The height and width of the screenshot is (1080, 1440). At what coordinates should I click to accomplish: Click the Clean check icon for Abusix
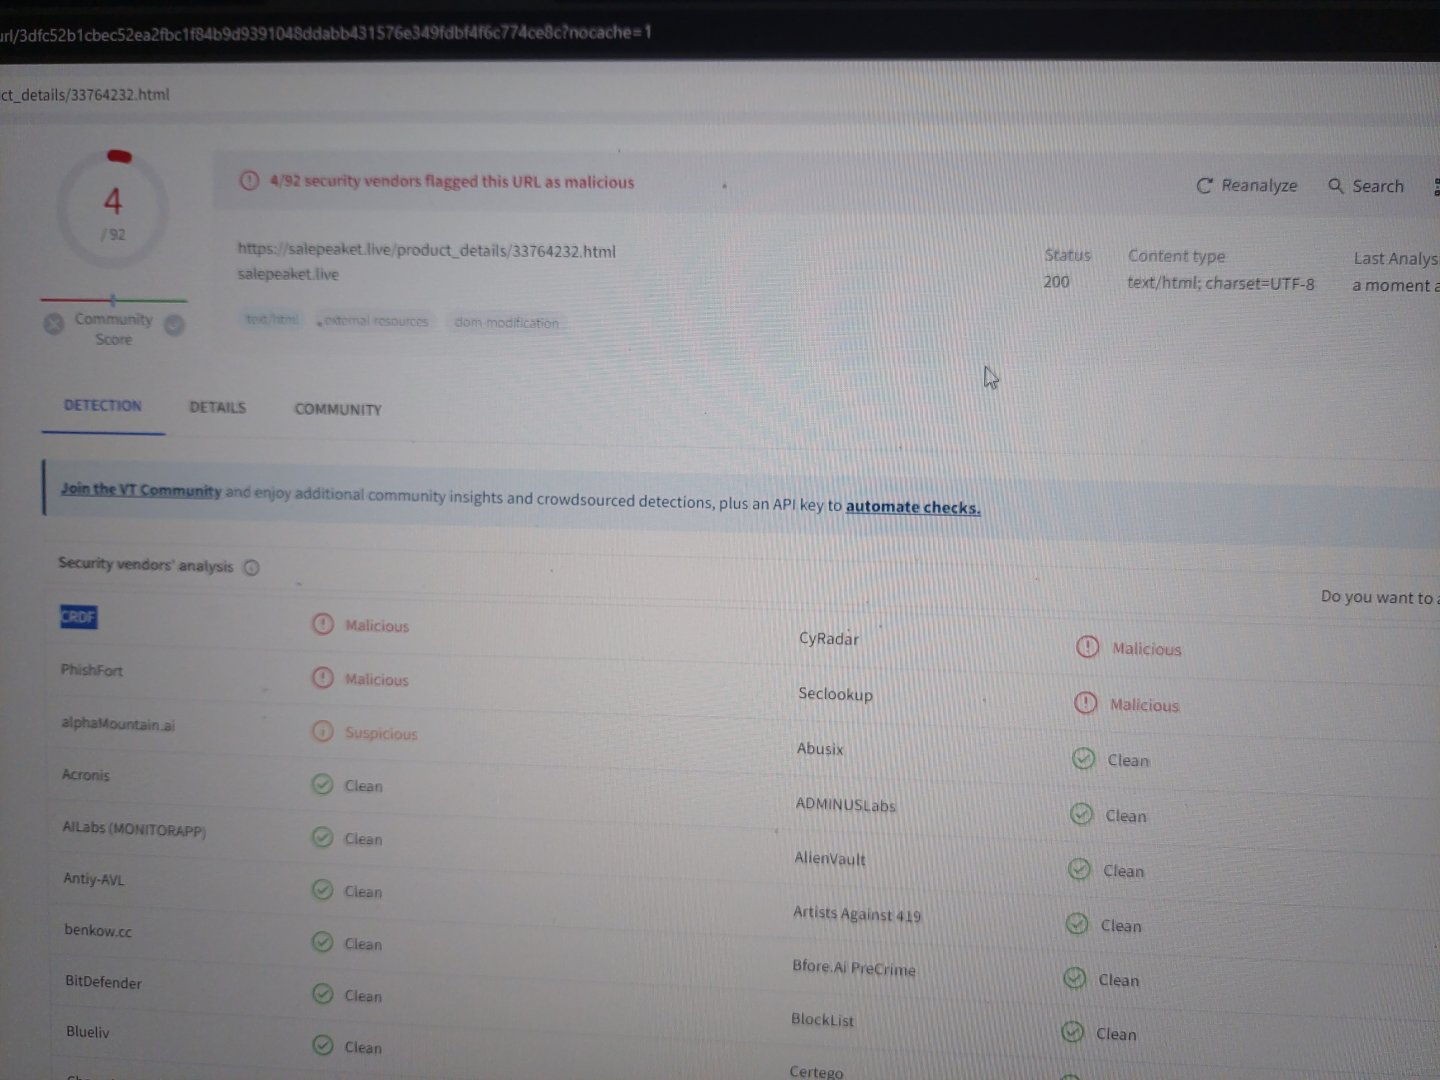[1083, 759]
